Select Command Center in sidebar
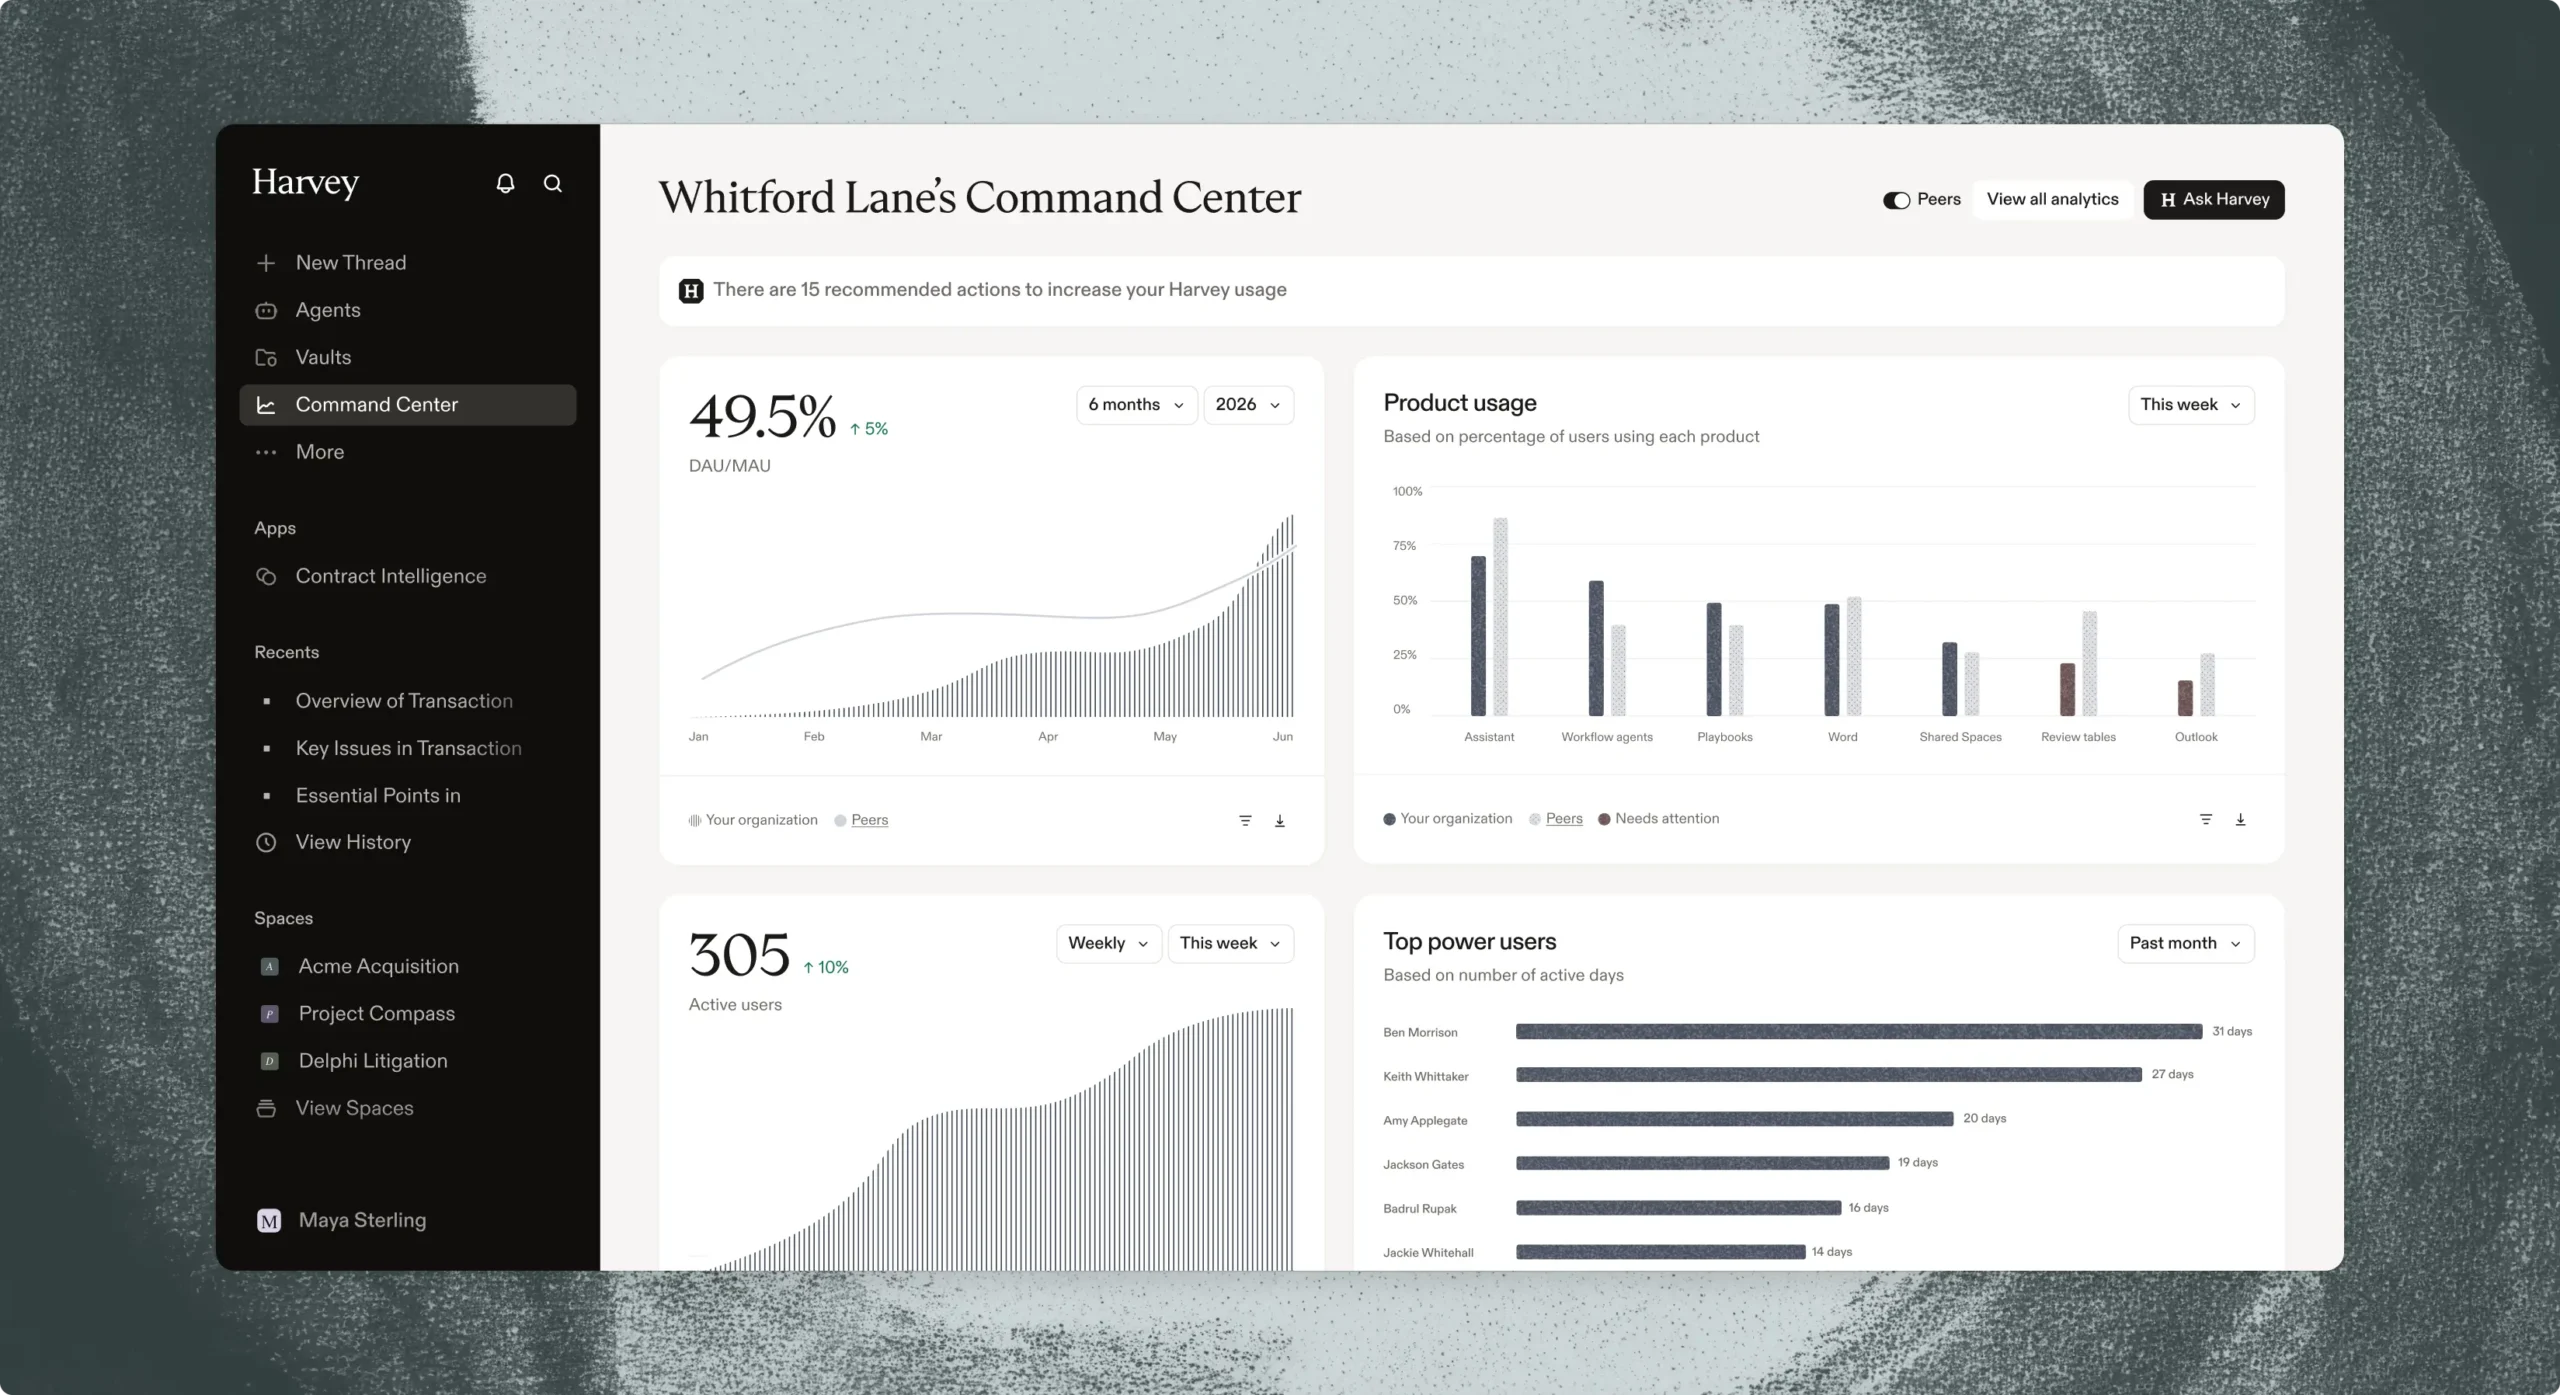This screenshot has width=2560, height=1395. tap(408, 405)
